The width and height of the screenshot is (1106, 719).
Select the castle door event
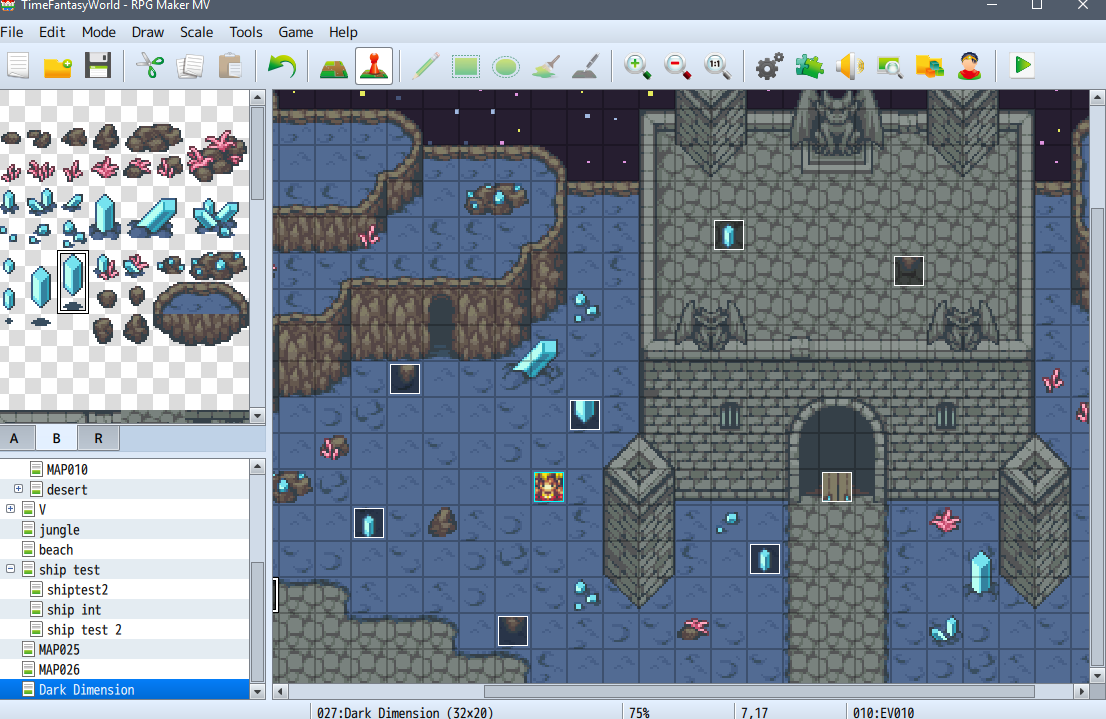pos(837,486)
